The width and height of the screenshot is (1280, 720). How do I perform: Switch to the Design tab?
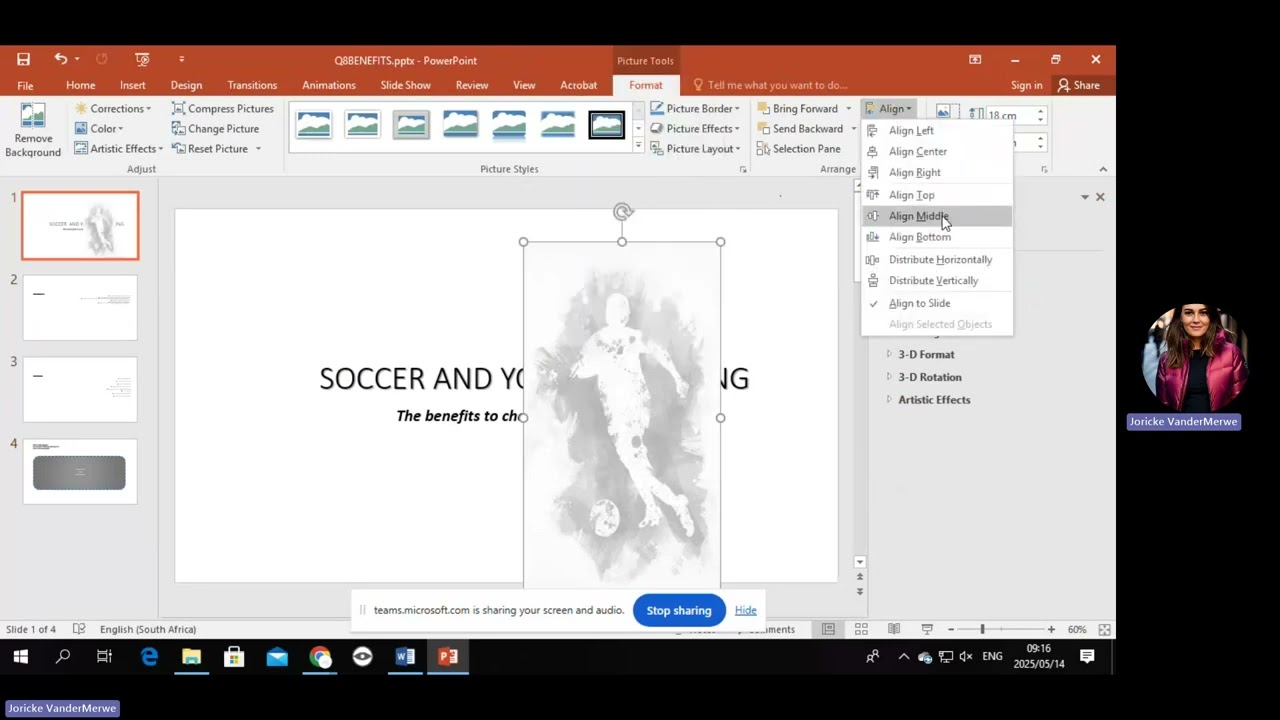(186, 85)
